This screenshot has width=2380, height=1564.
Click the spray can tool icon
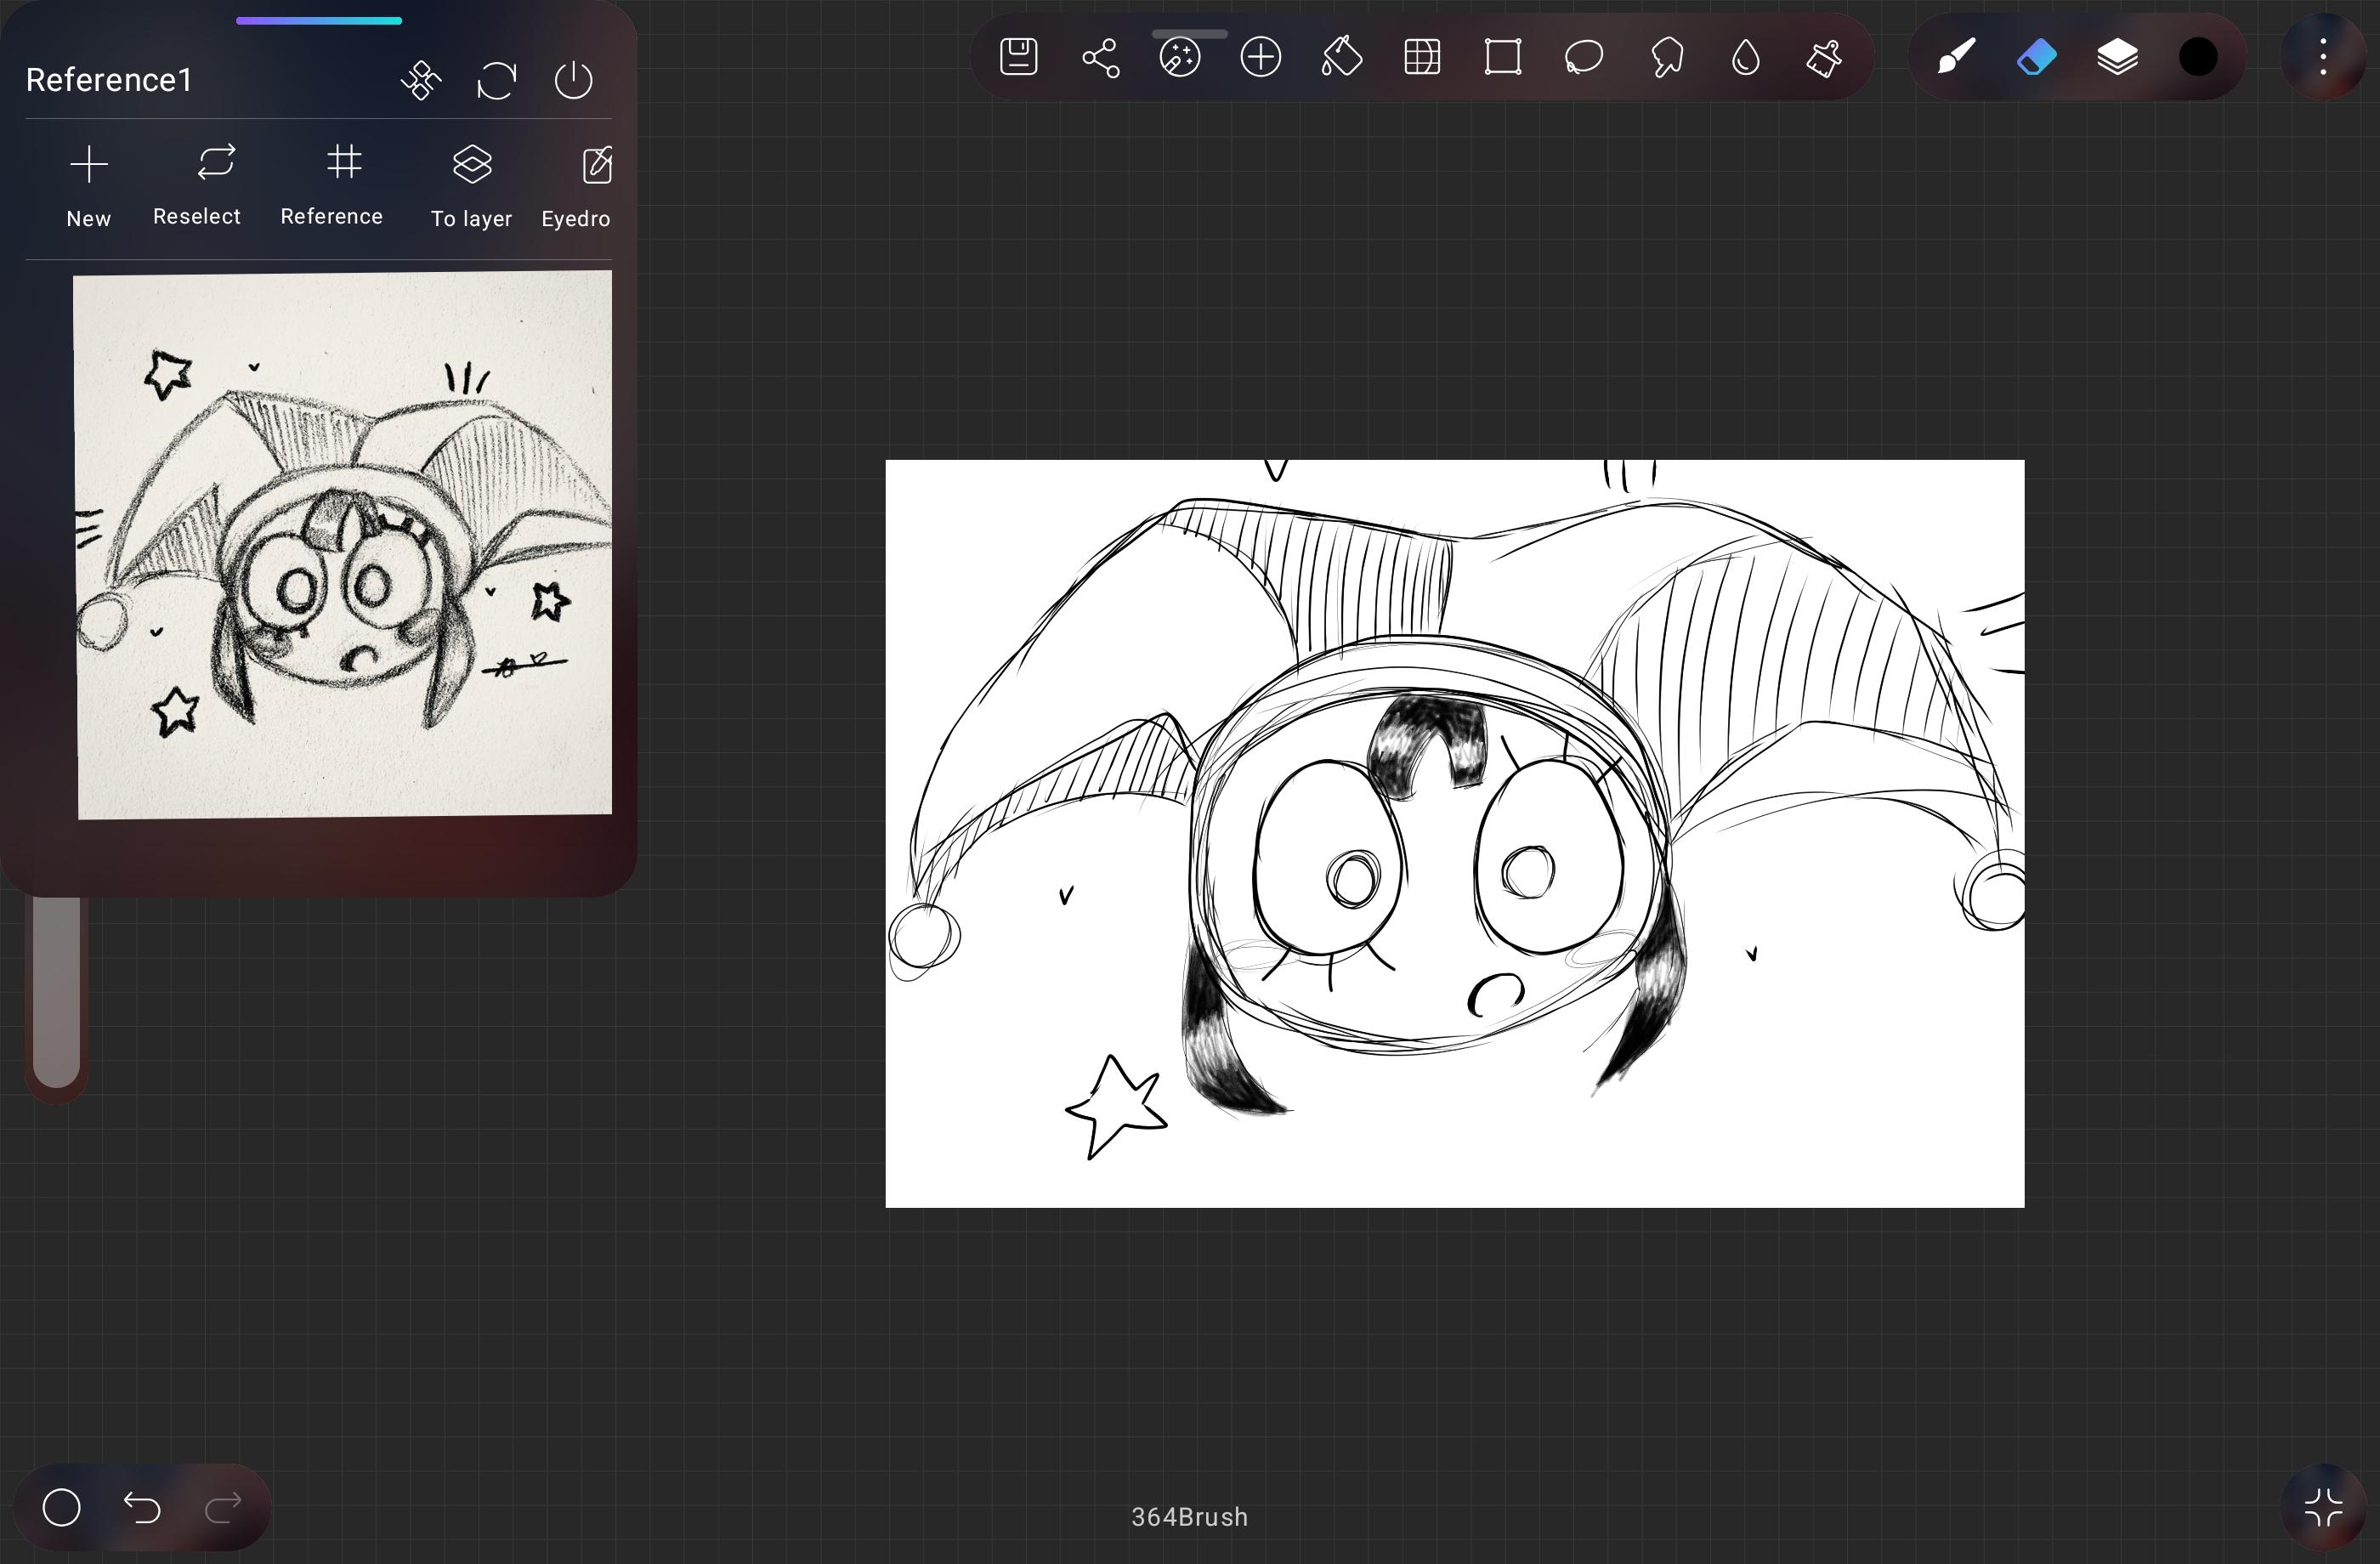1825,57
